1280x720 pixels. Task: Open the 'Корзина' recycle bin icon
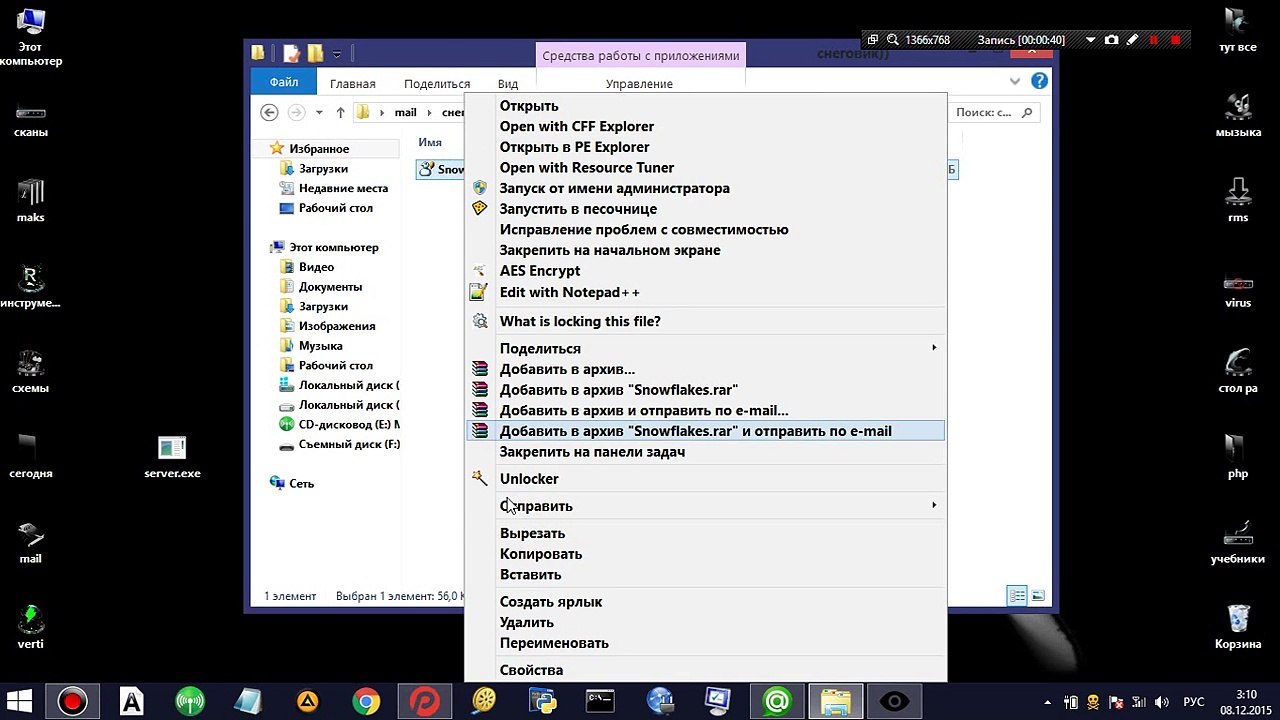pos(1238,627)
